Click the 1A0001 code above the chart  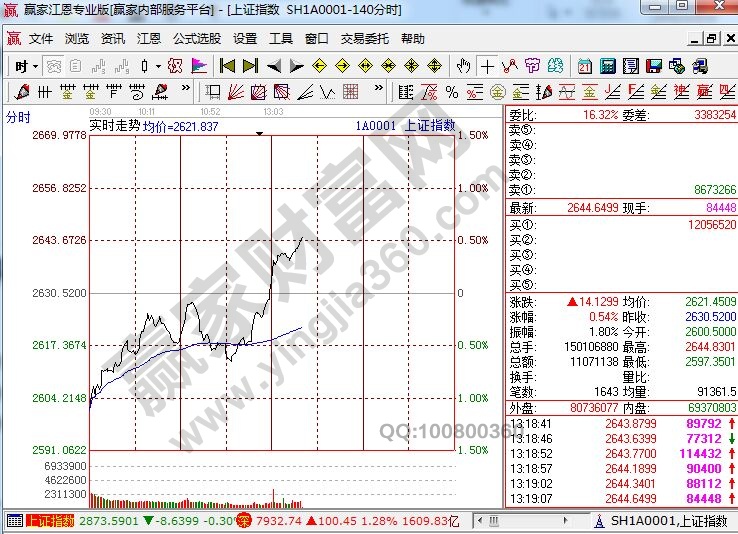coord(376,127)
